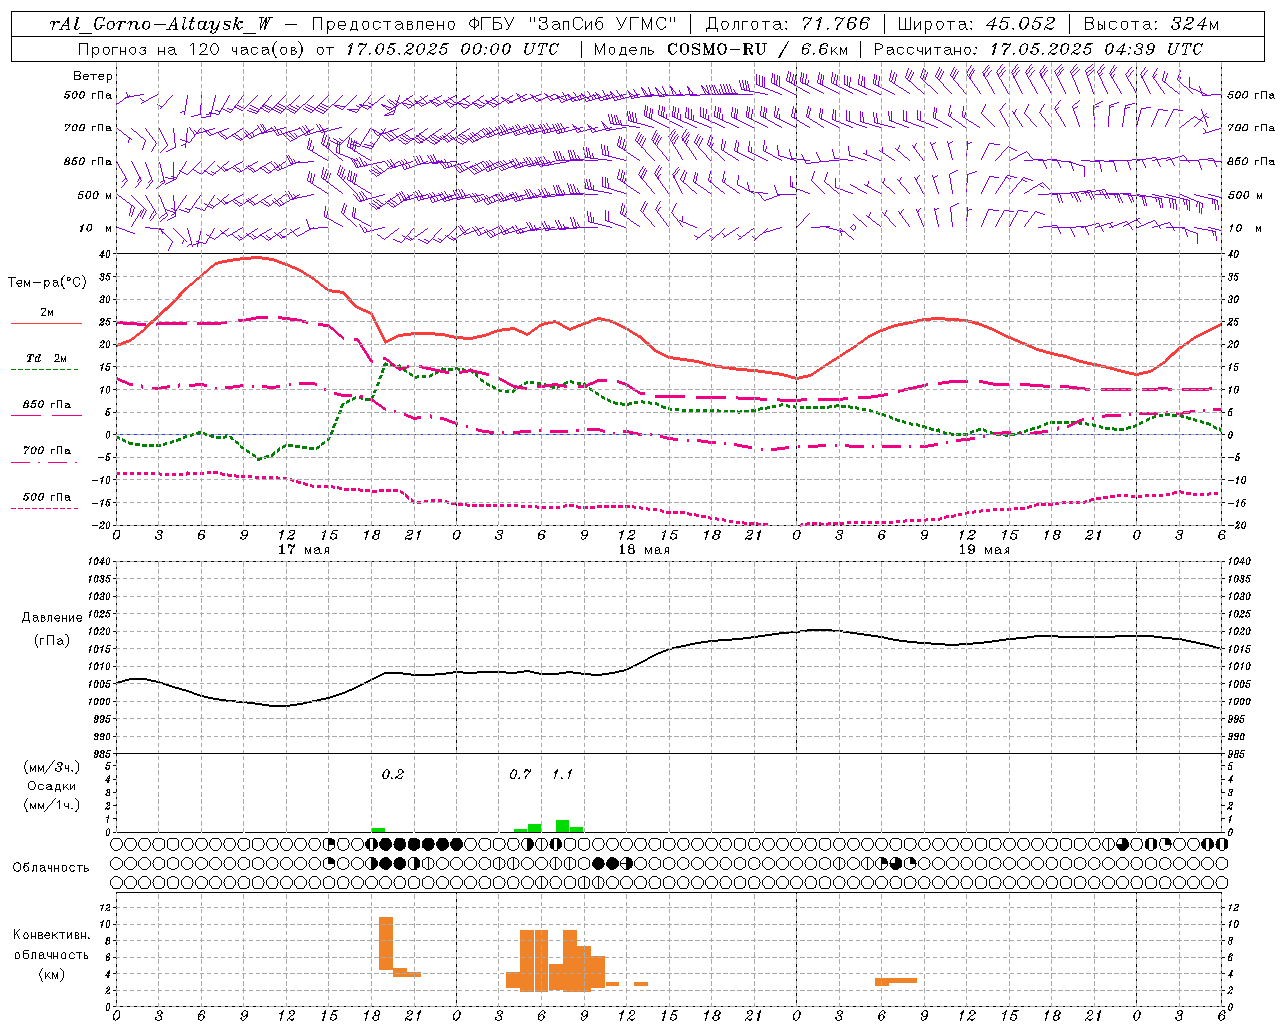Click the Модель COSMO-RU / 6.6км text

tap(720, 49)
